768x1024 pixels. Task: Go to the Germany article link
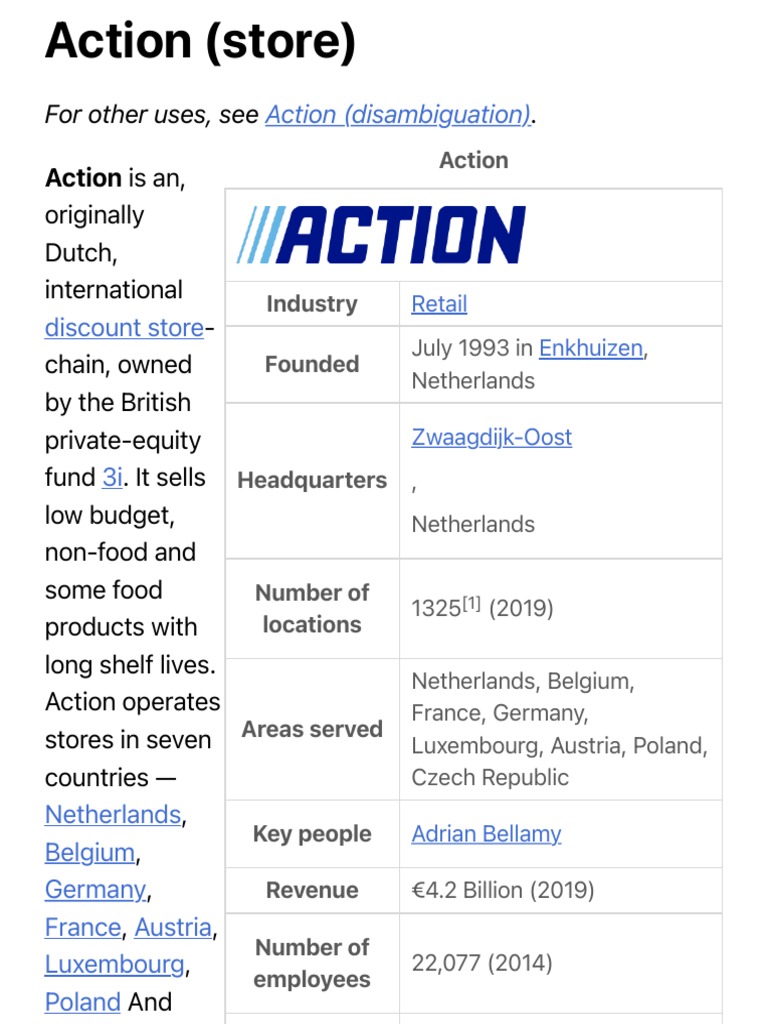[x=95, y=890]
